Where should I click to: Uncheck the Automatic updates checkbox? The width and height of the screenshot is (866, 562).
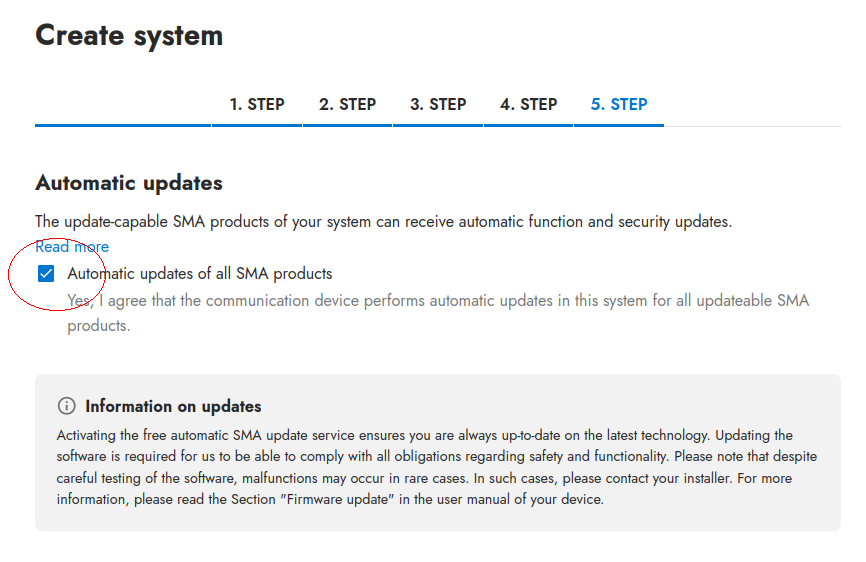point(46,274)
